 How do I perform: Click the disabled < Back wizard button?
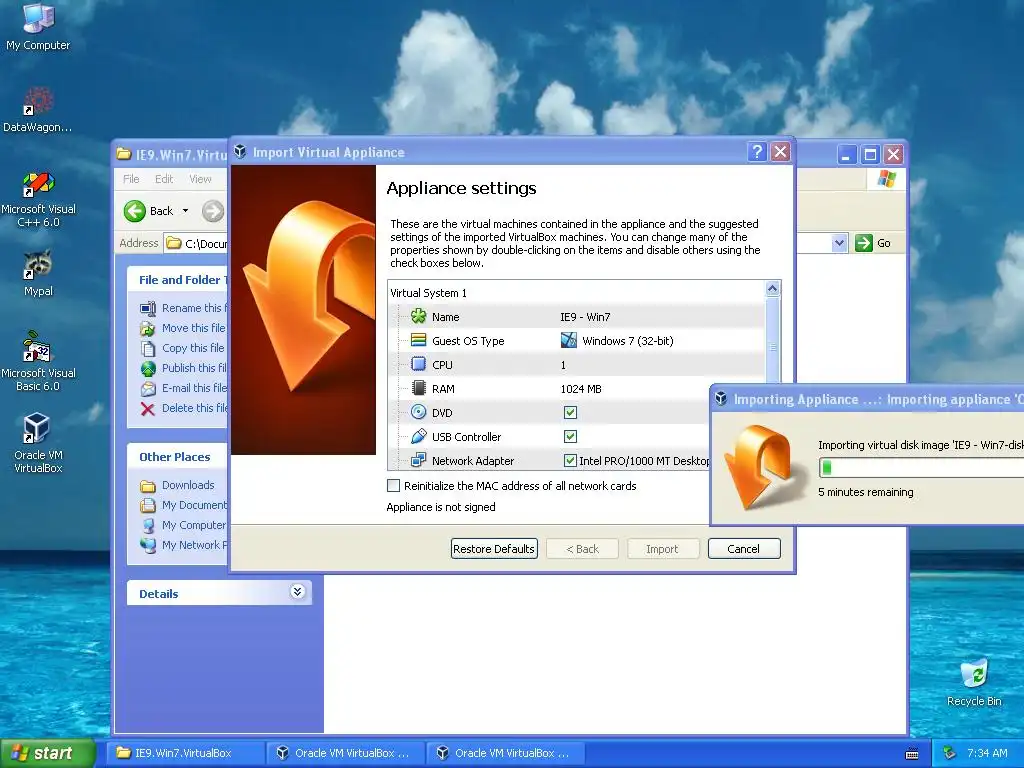pos(582,549)
